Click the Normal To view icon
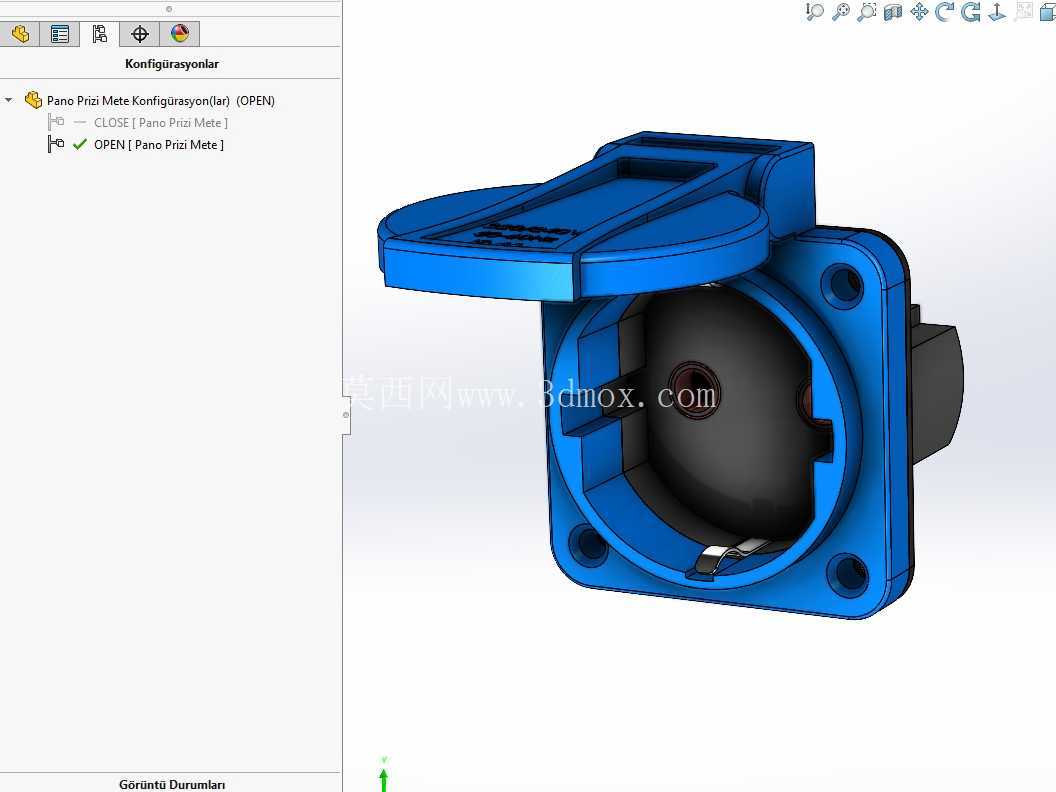 [x=997, y=11]
